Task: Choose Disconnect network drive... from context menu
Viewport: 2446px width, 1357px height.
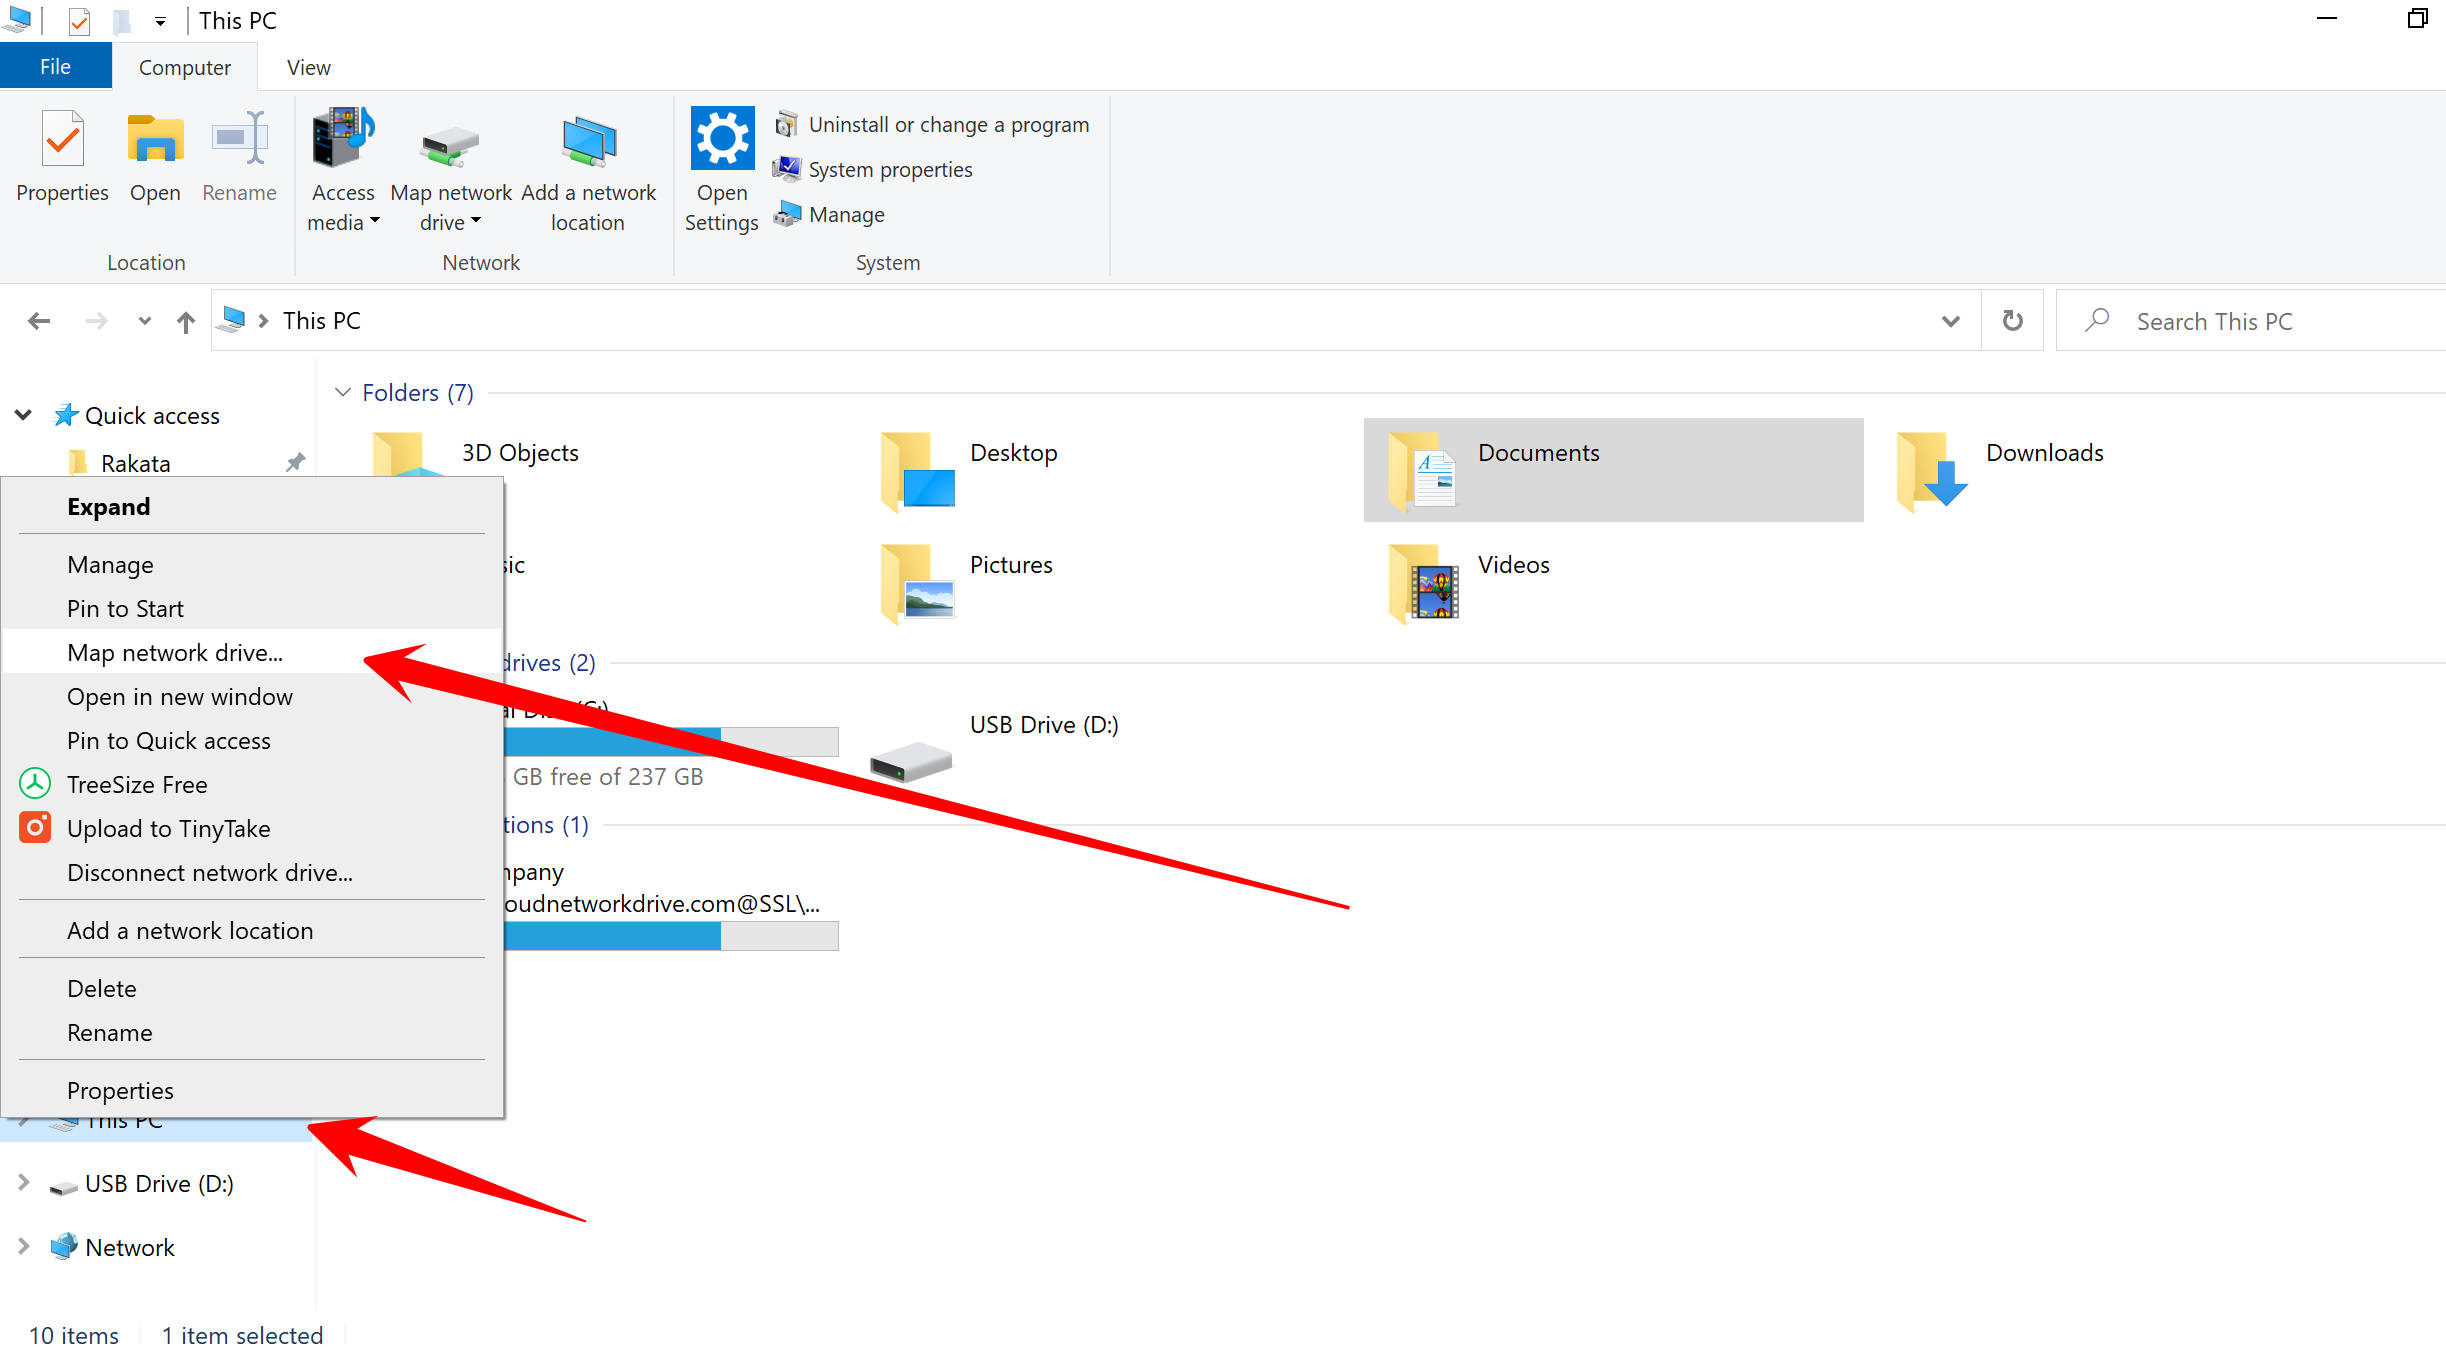Action: pos(209,872)
